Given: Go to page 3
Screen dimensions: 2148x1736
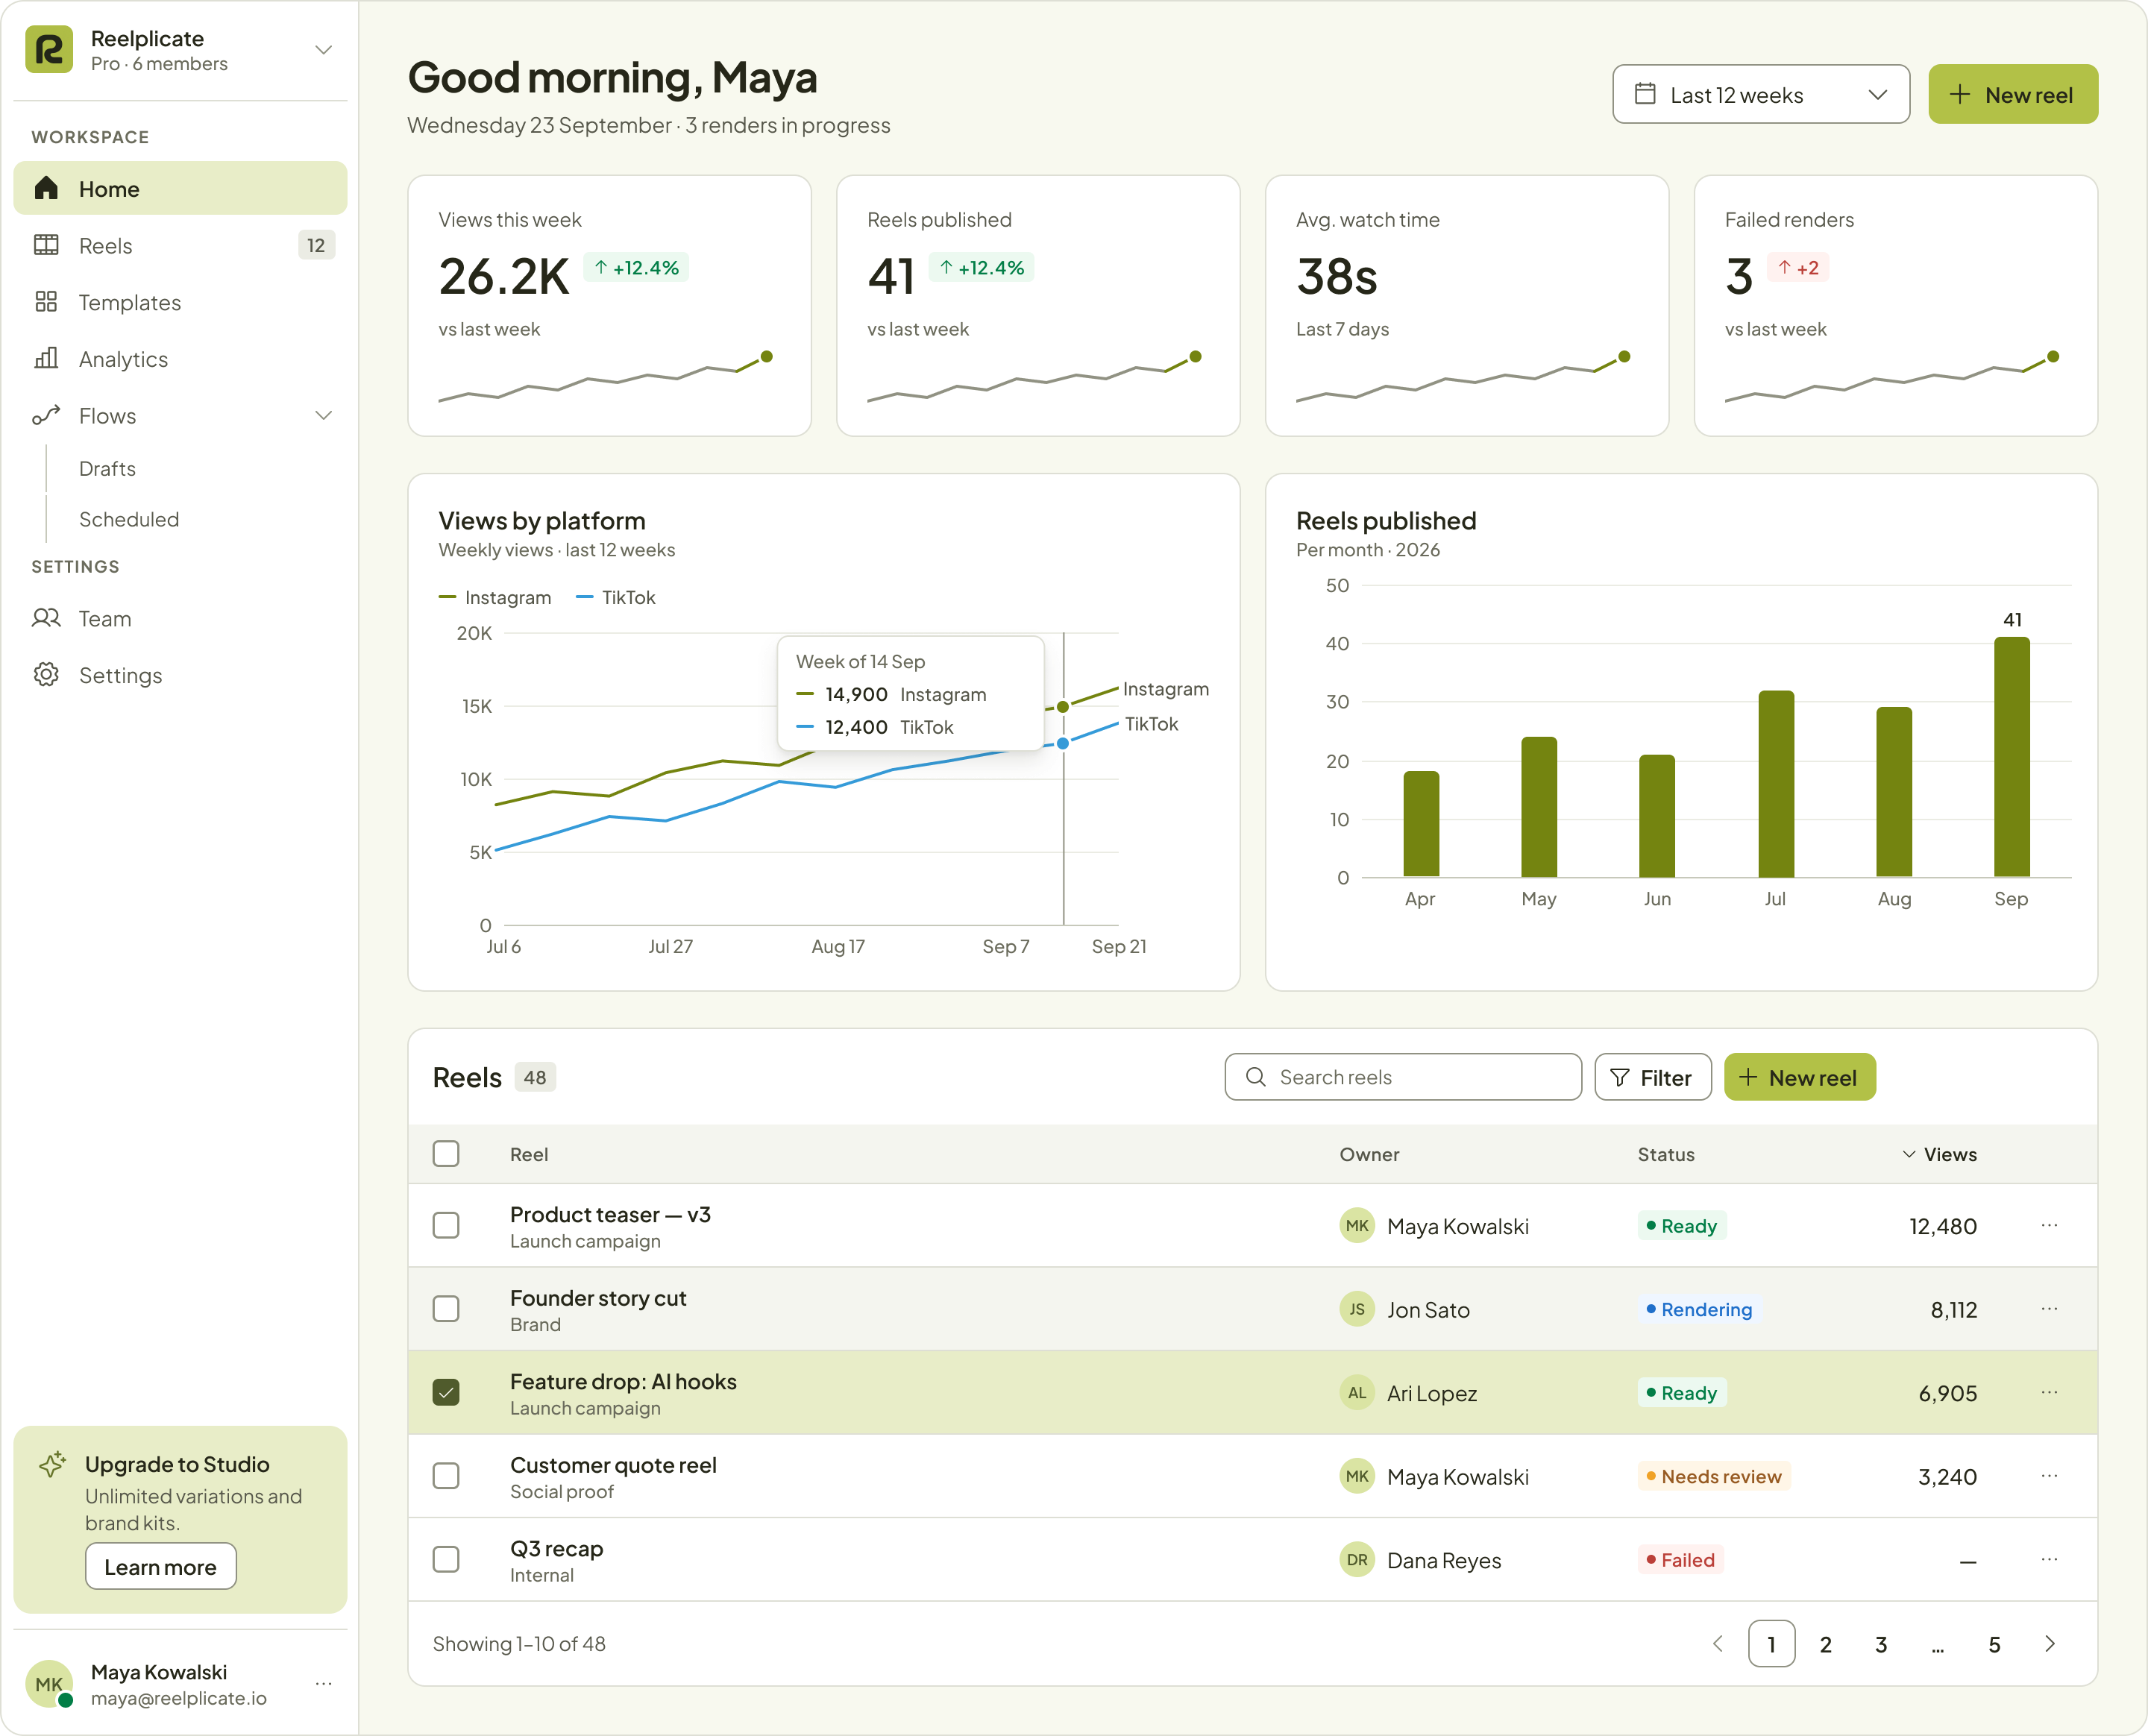Looking at the screenshot, I should click(1881, 1643).
